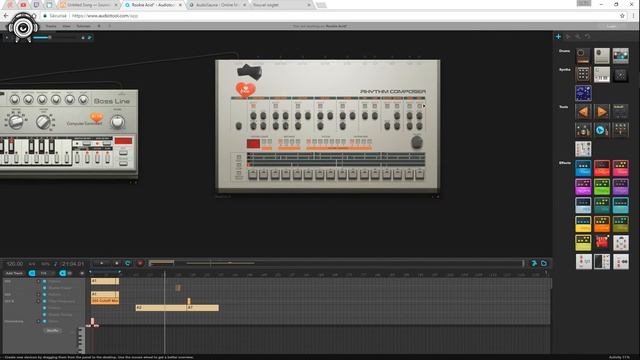Image resolution: width=640 pixels, height=360 pixels.
Task: Toggle the cyan dot on the bottom track row
Action: [44, 321]
